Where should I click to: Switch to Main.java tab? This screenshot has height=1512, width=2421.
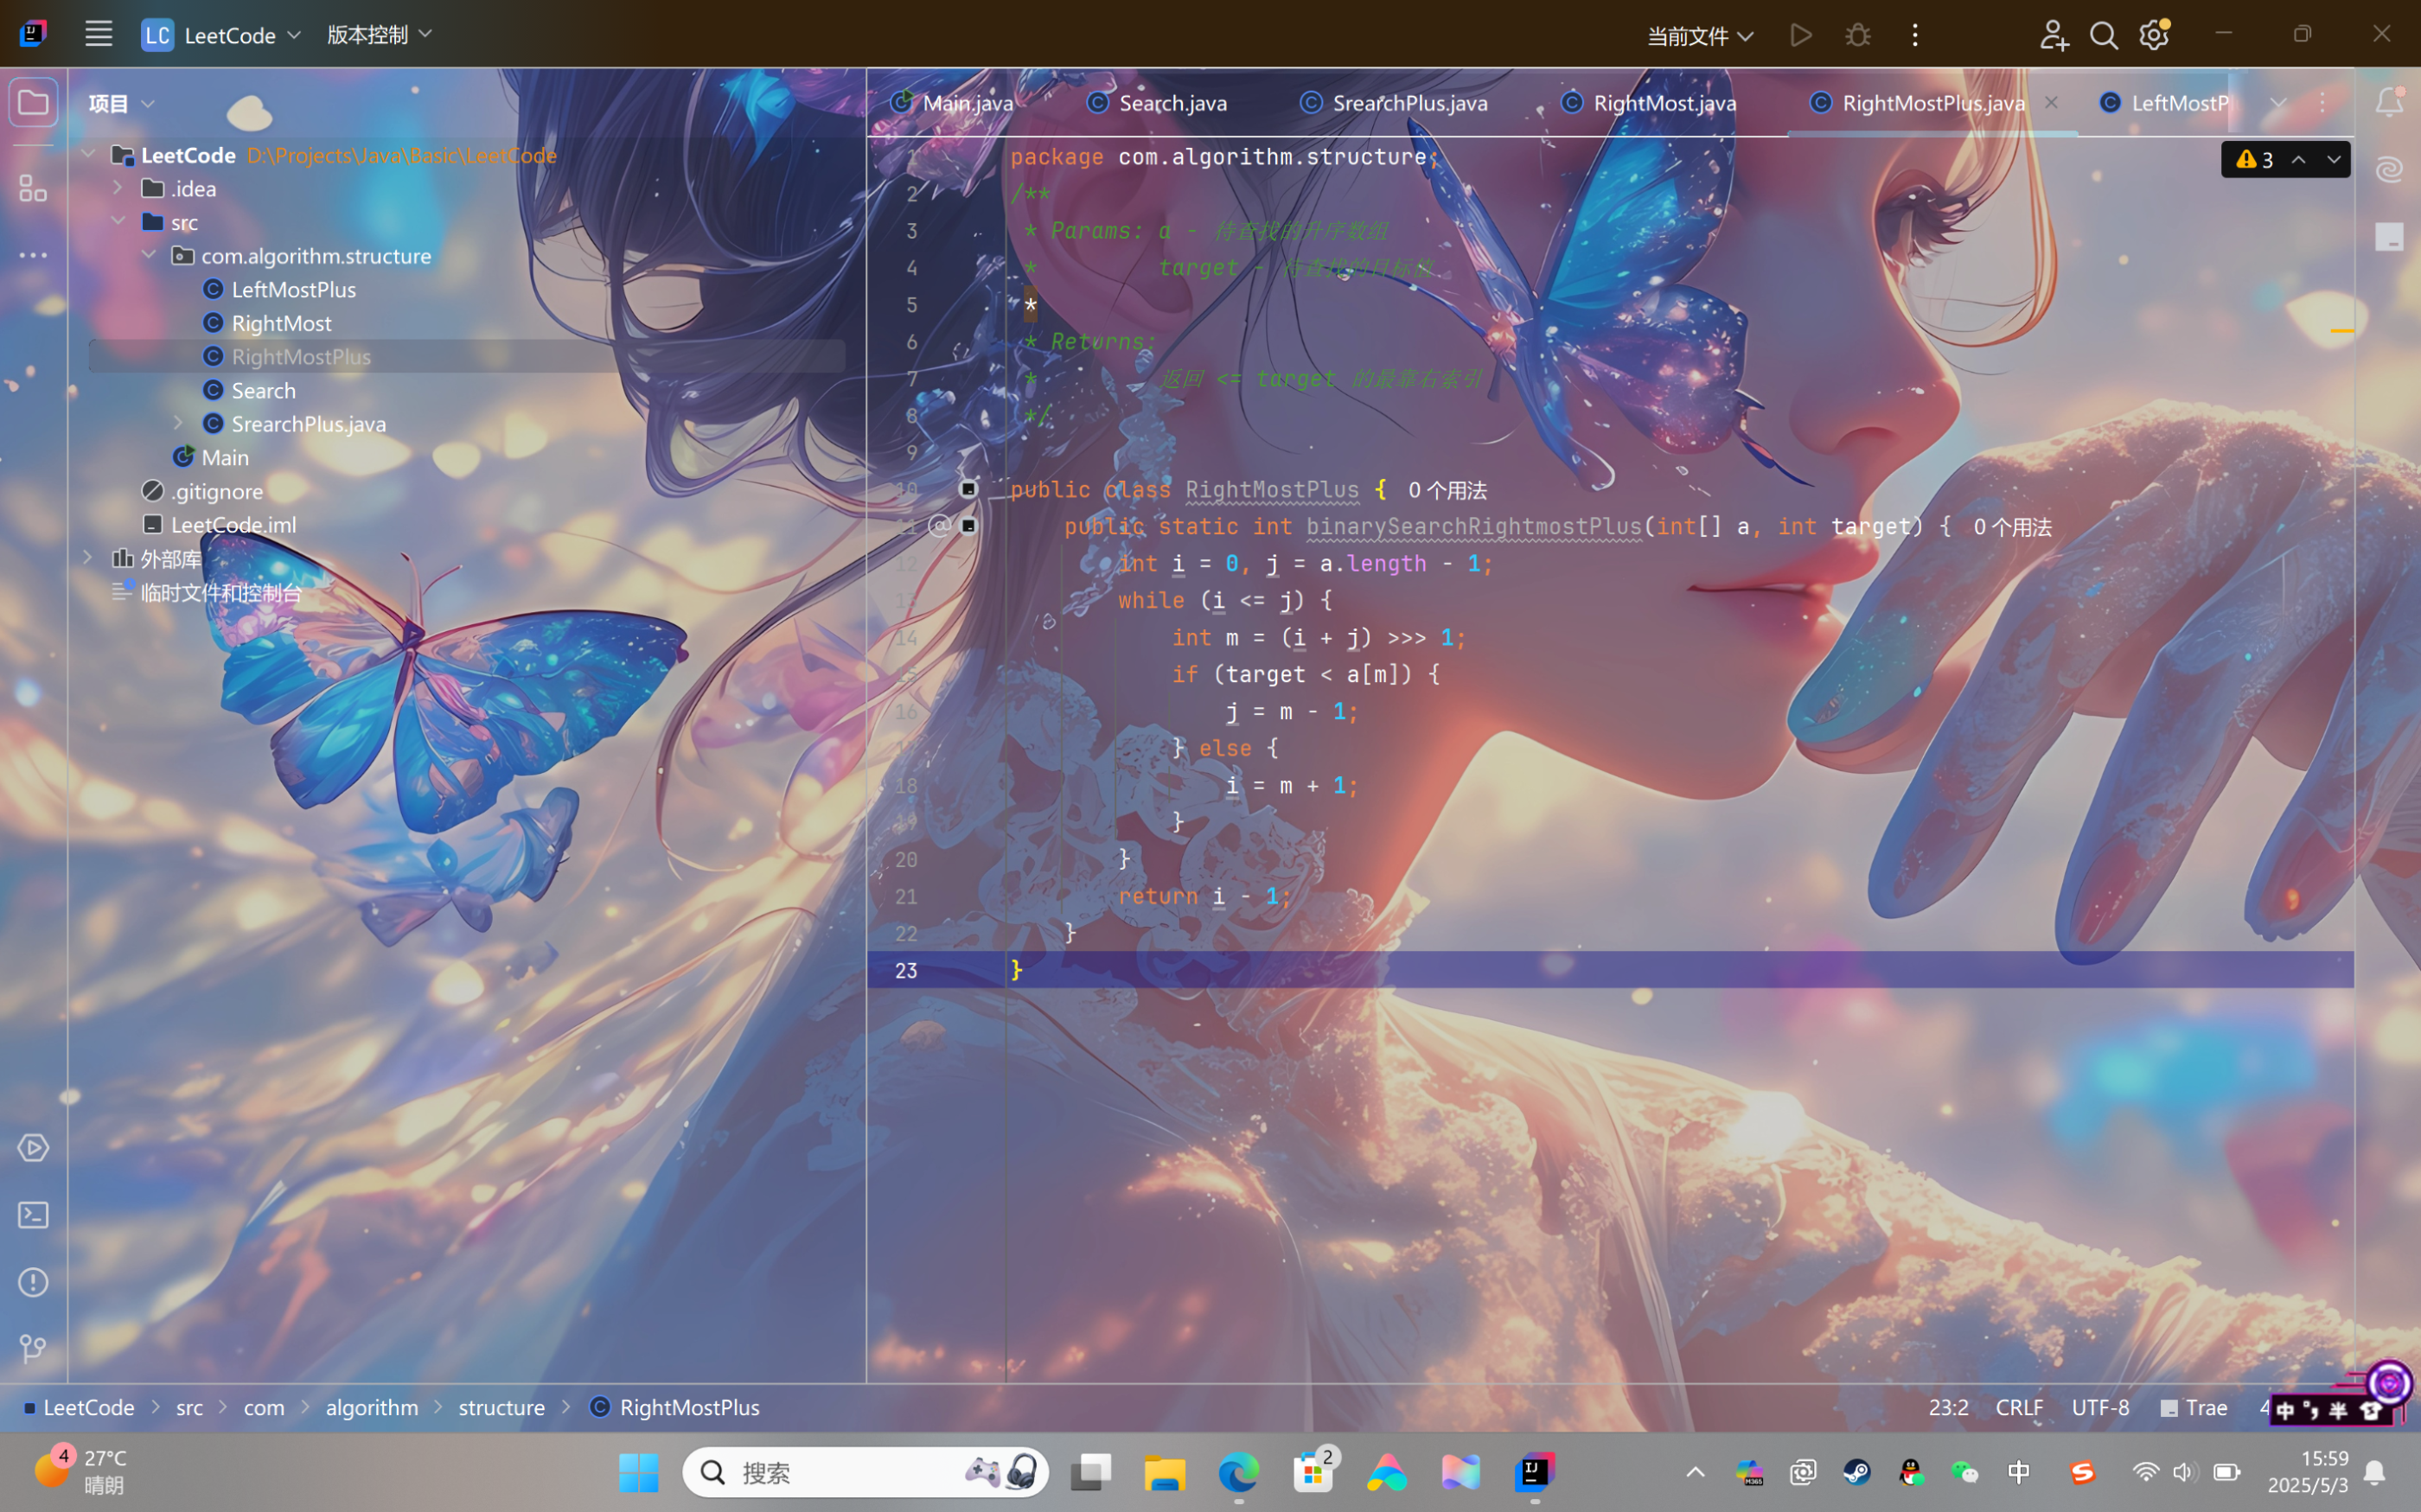[x=952, y=102]
